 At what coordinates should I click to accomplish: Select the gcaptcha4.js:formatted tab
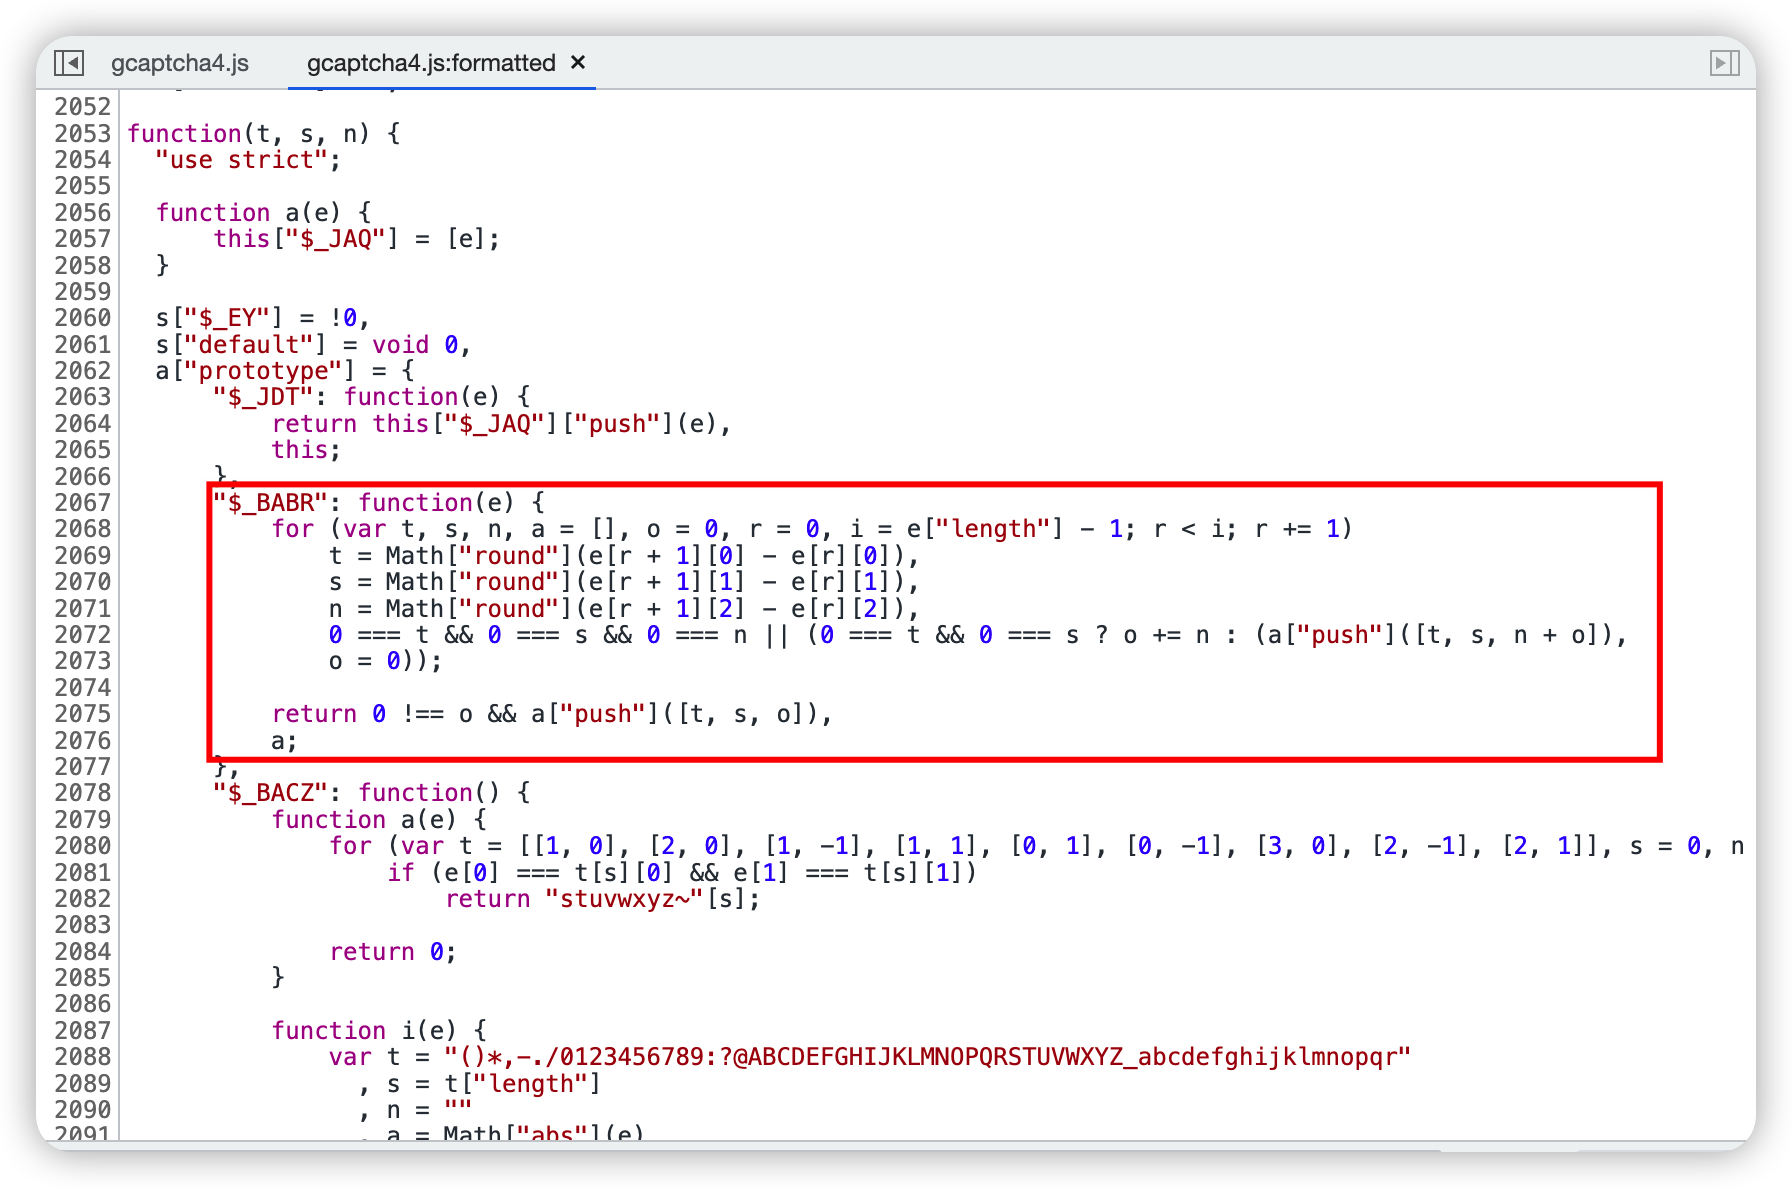[x=431, y=63]
